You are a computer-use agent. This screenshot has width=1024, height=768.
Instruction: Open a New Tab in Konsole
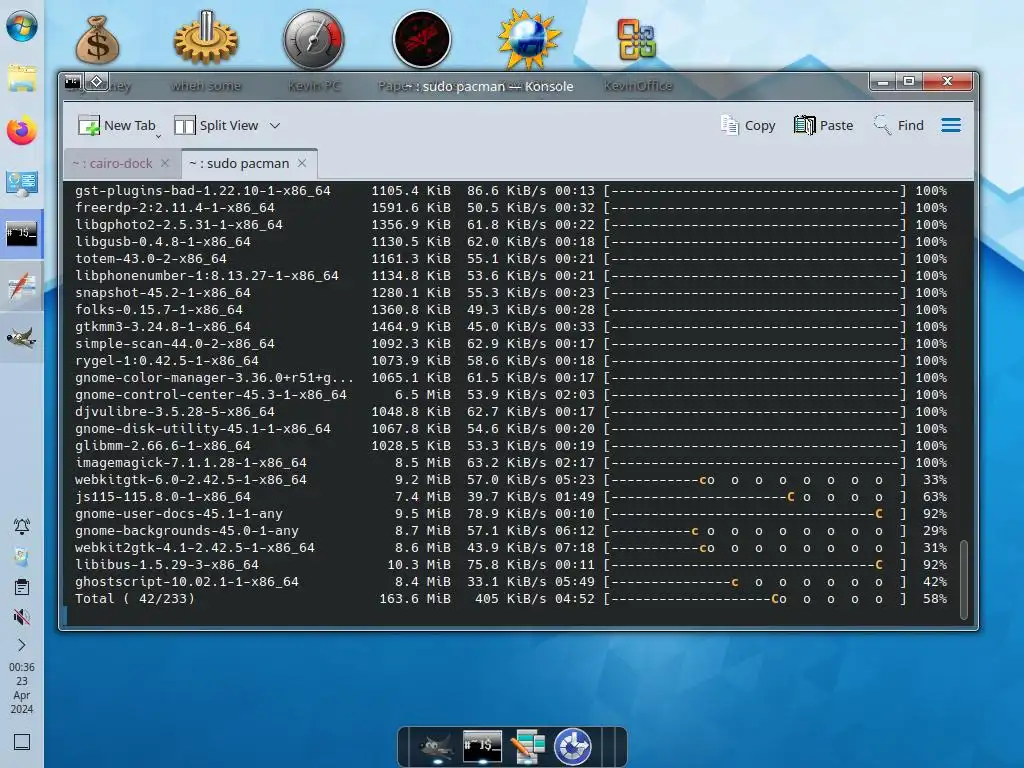tap(116, 125)
